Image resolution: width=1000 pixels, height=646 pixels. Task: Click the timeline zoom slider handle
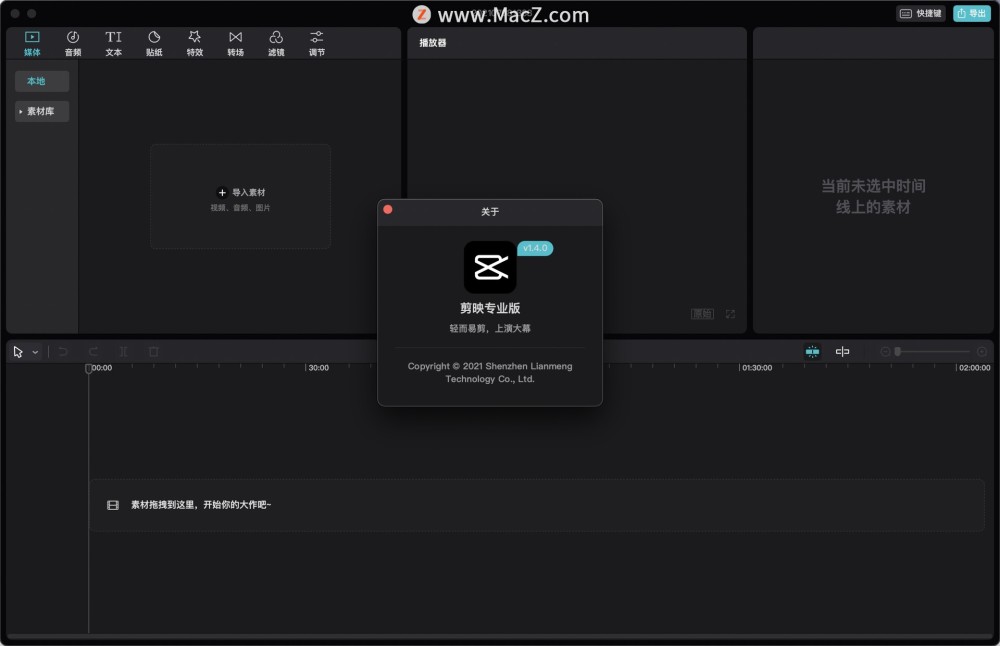click(x=897, y=351)
